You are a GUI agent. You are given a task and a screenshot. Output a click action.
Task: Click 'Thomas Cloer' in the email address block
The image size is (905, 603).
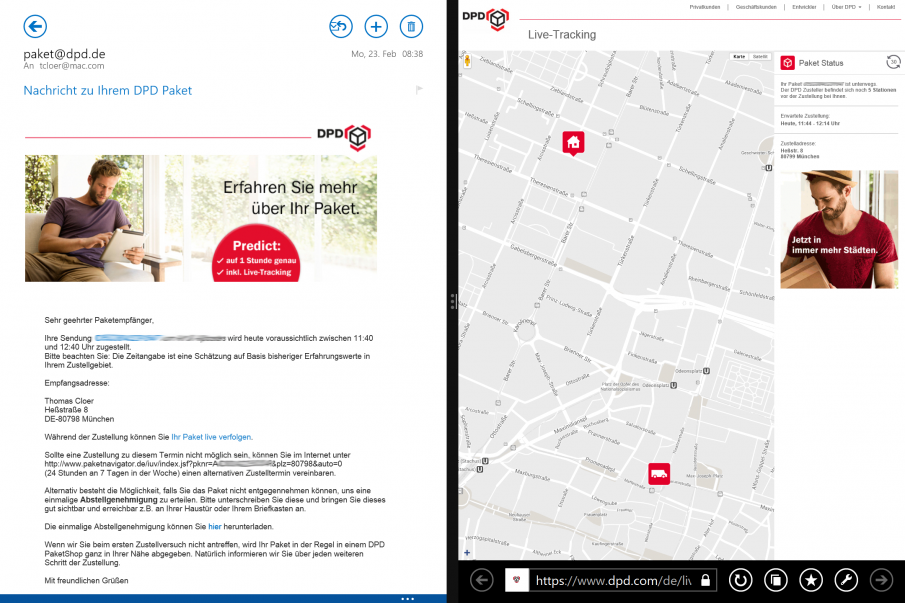click(x=69, y=400)
